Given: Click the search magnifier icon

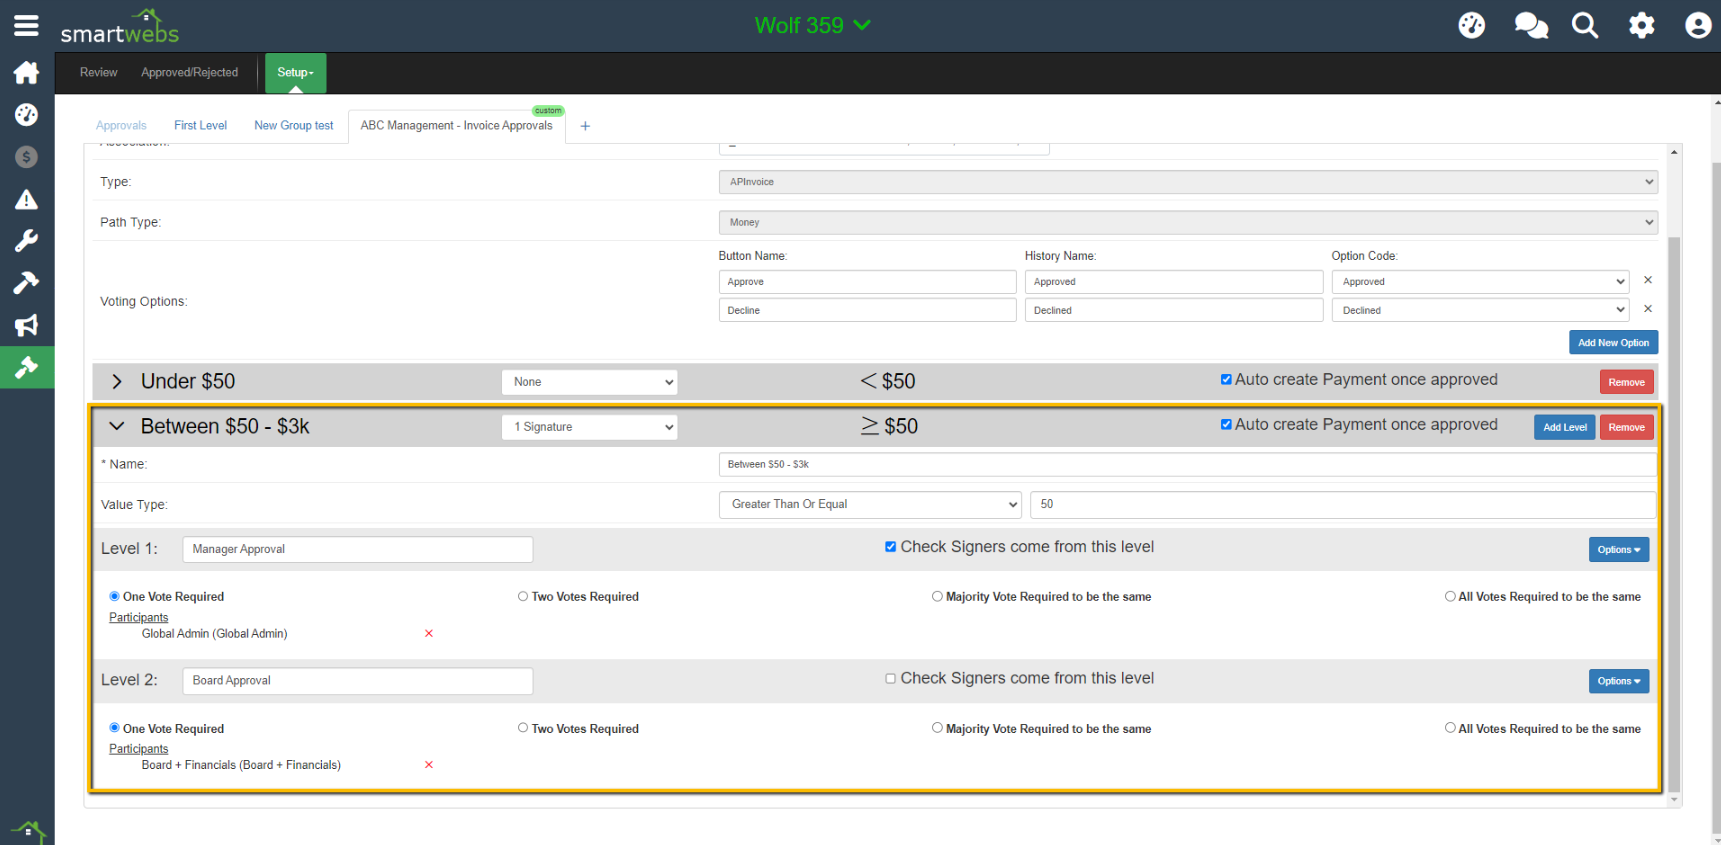Looking at the screenshot, I should [x=1585, y=25].
